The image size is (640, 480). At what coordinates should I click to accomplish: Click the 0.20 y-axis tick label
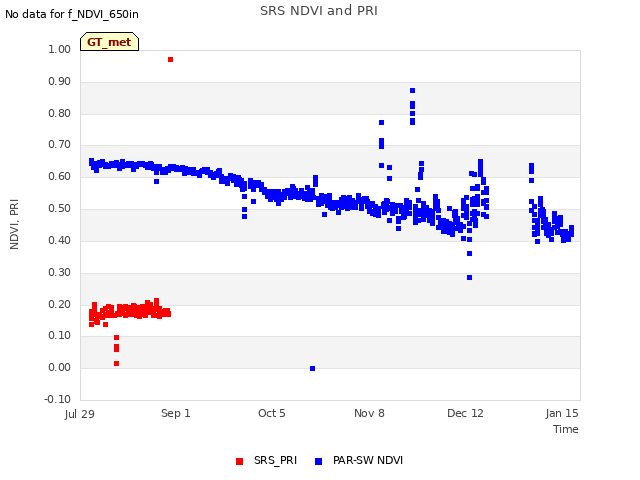point(60,304)
